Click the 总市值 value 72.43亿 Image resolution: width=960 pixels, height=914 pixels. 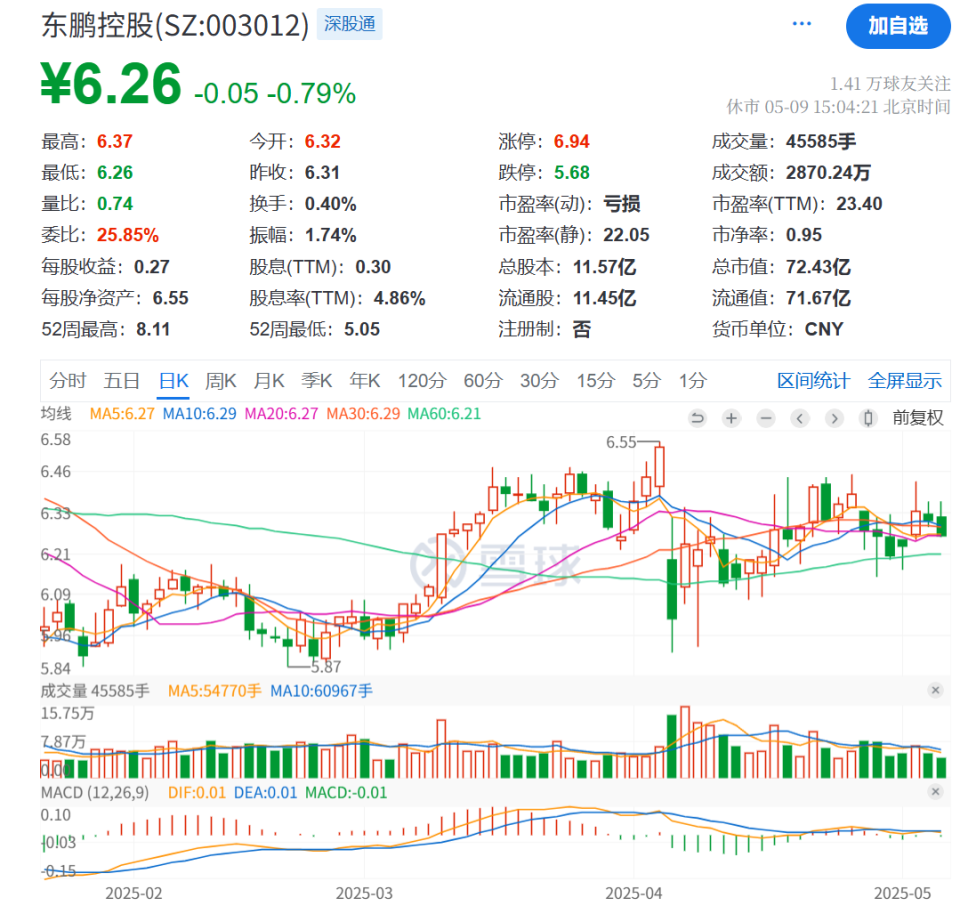(819, 267)
